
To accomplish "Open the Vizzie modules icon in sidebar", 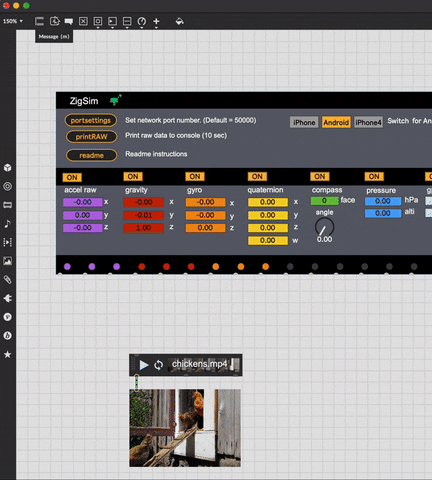I will pyautogui.click(x=7, y=317).
